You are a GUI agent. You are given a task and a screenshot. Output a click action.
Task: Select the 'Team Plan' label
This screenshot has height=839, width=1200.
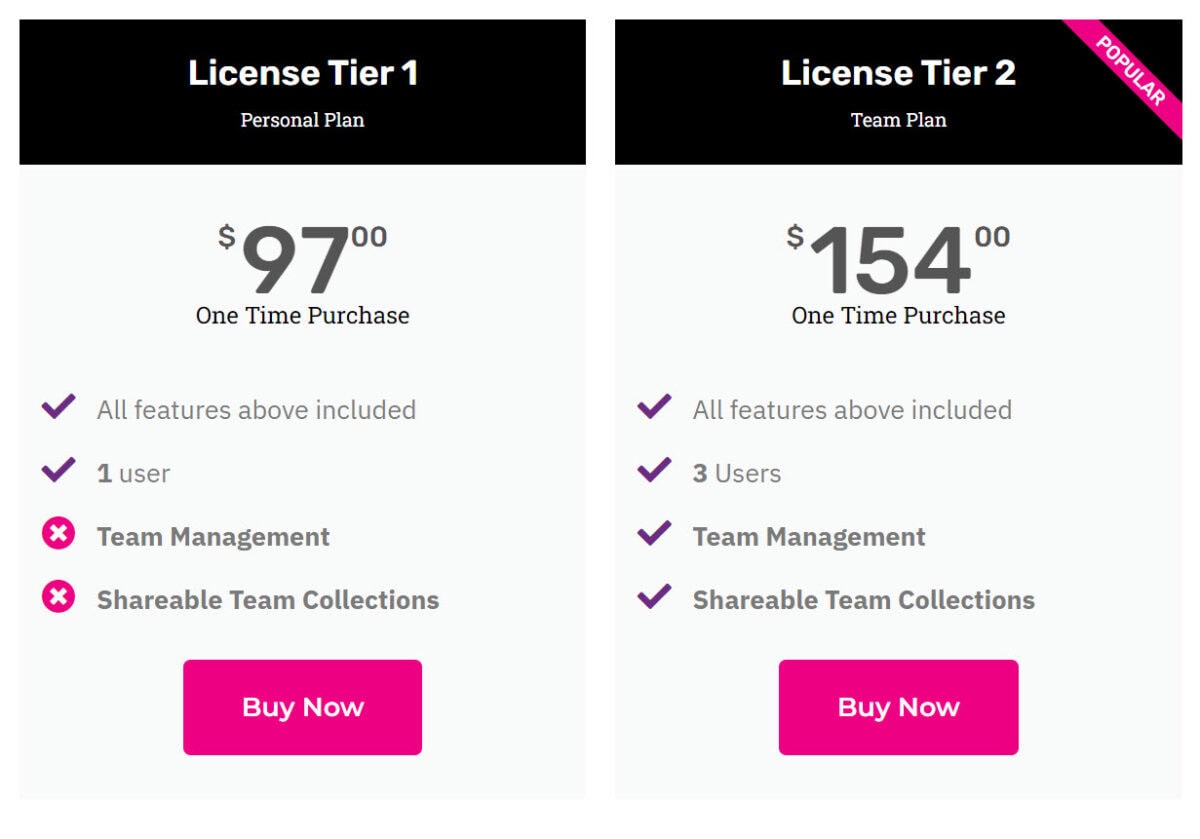click(x=898, y=120)
